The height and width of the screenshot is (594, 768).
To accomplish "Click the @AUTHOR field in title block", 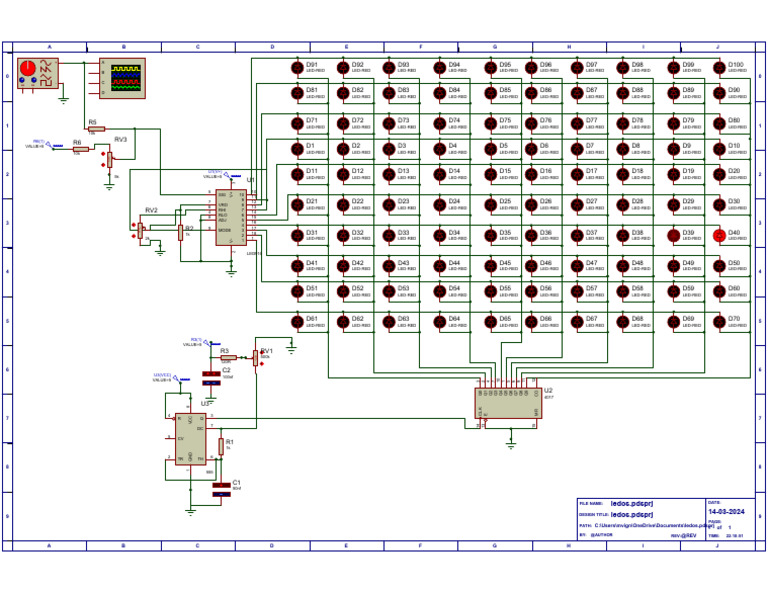I will pyautogui.click(x=601, y=535).
